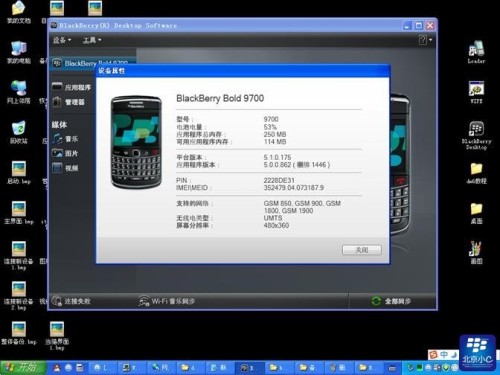Click the 中 input method language indicator
Viewport: 500px width, 375px height.
click(x=444, y=354)
